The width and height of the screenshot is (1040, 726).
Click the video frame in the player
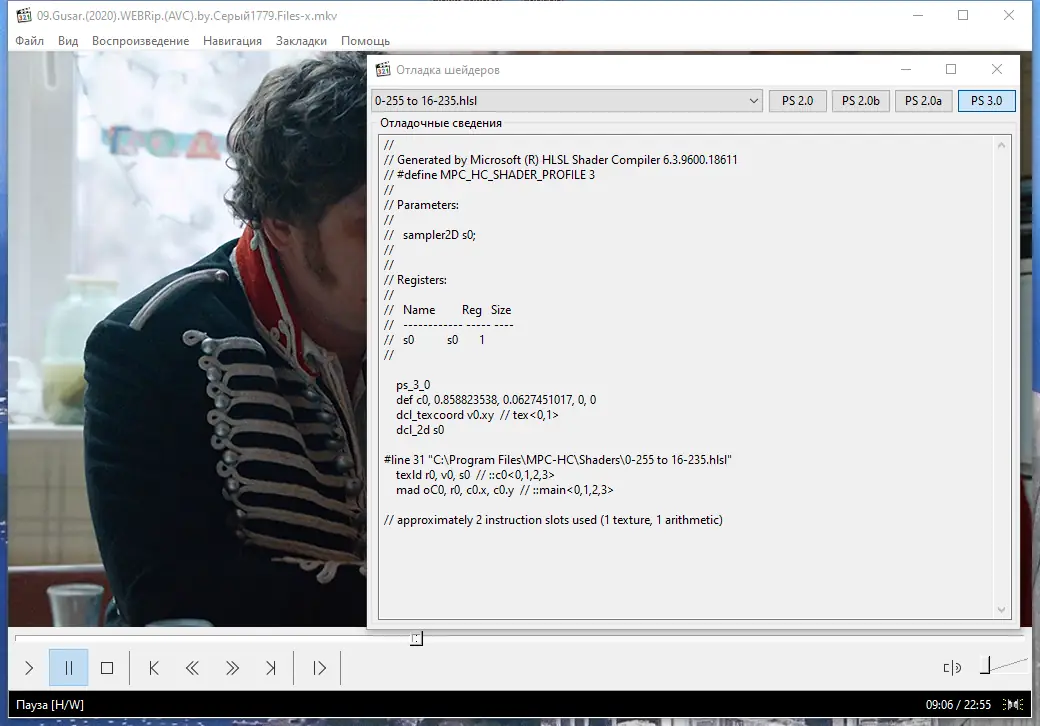coord(187,338)
